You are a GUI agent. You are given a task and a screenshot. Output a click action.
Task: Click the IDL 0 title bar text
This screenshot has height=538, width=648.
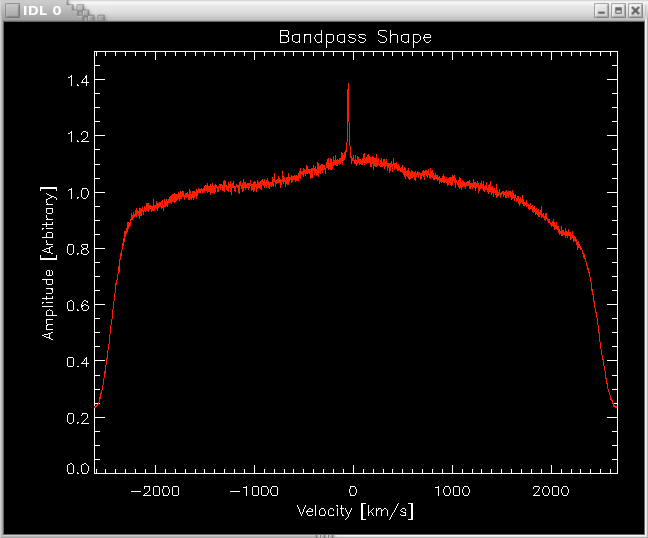tap(42, 11)
